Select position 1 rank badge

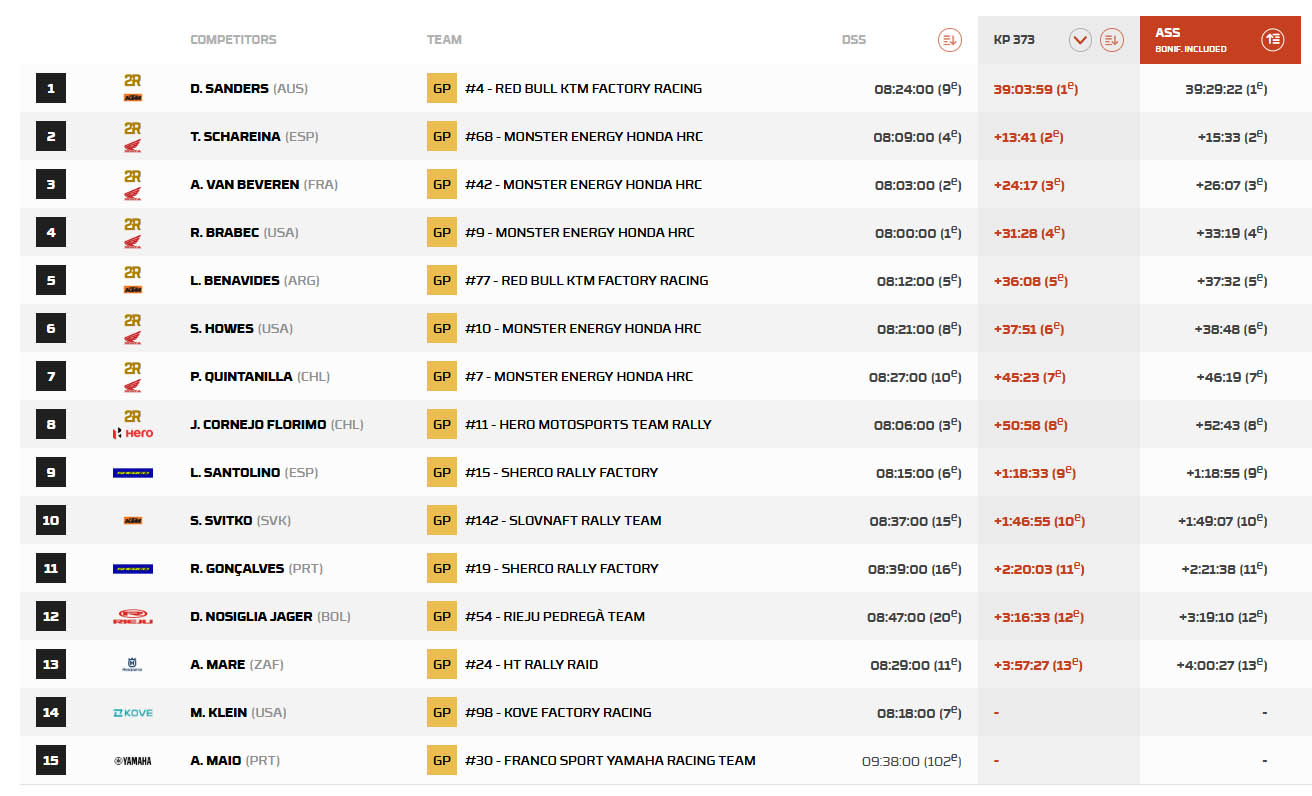coord(51,88)
